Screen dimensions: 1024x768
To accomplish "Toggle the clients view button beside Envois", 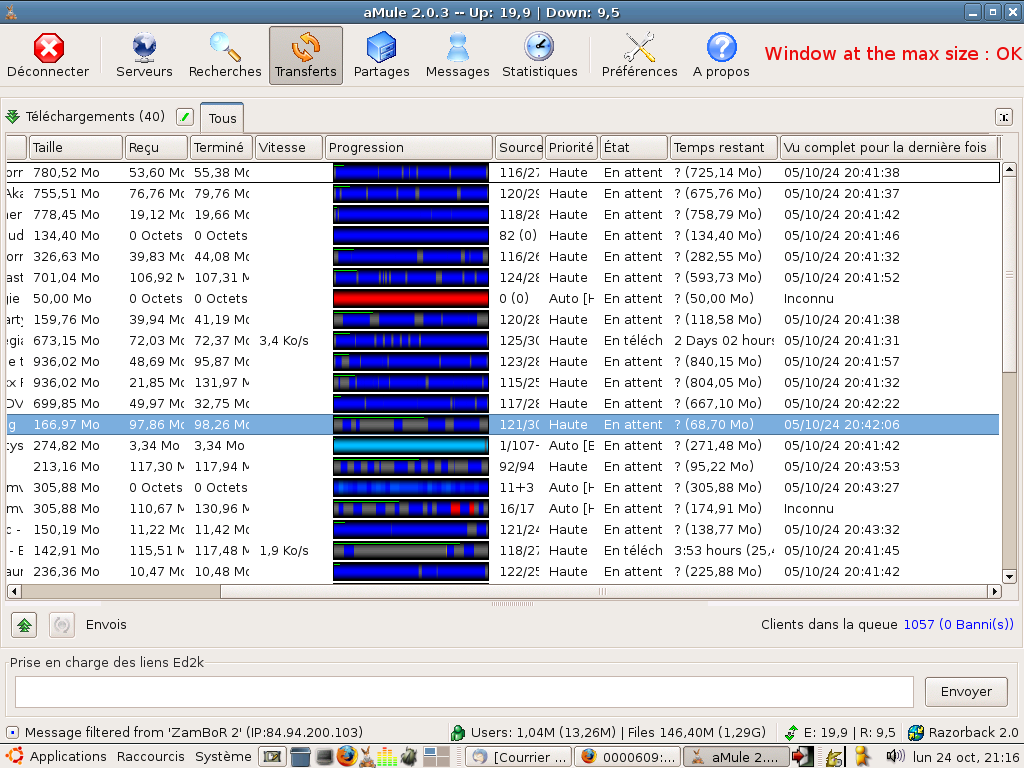I will coord(62,625).
